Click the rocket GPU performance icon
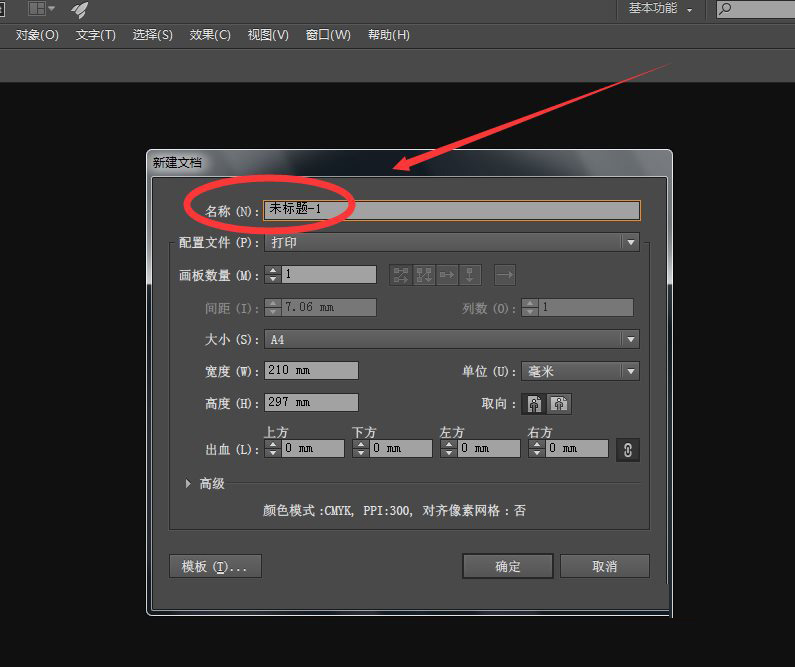The width and height of the screenshot is (795, 667). (80, 9)
